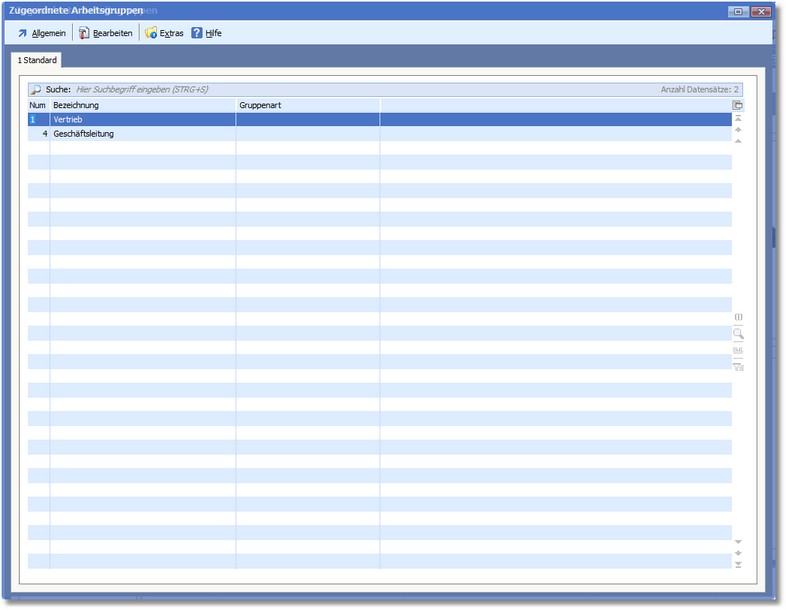
Task: Click the page-up double arrow icon
Action: pos(738,129)
